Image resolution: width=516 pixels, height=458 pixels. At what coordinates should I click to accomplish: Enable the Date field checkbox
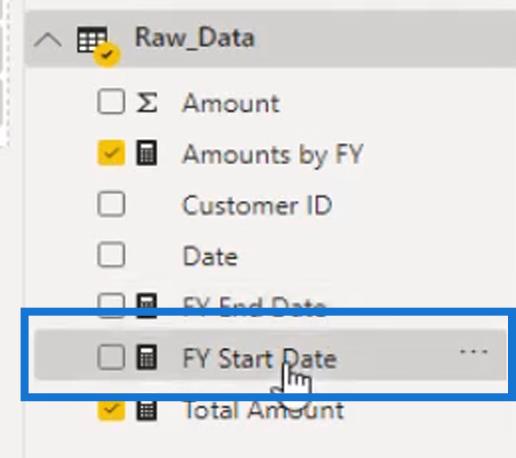tap(111, 255)
